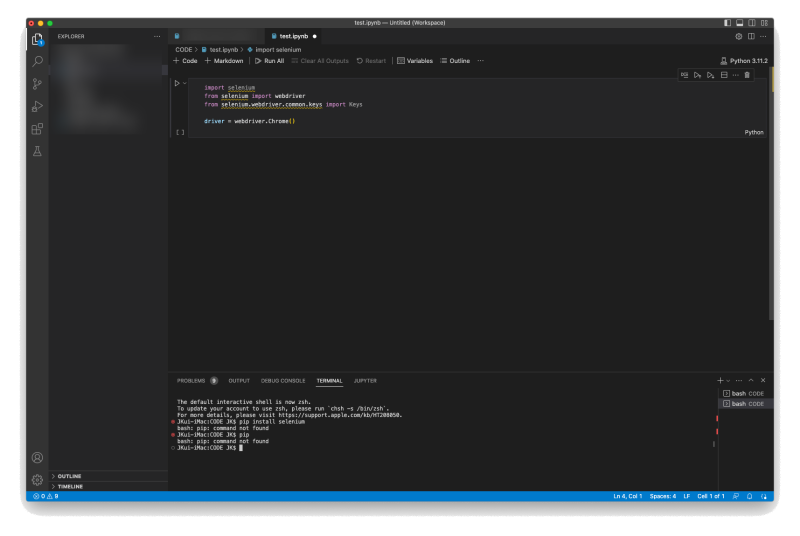Select the TERMINAL panel tab
Image resolution: width=800 pixels, height=536 pixels.
(330, 381)
